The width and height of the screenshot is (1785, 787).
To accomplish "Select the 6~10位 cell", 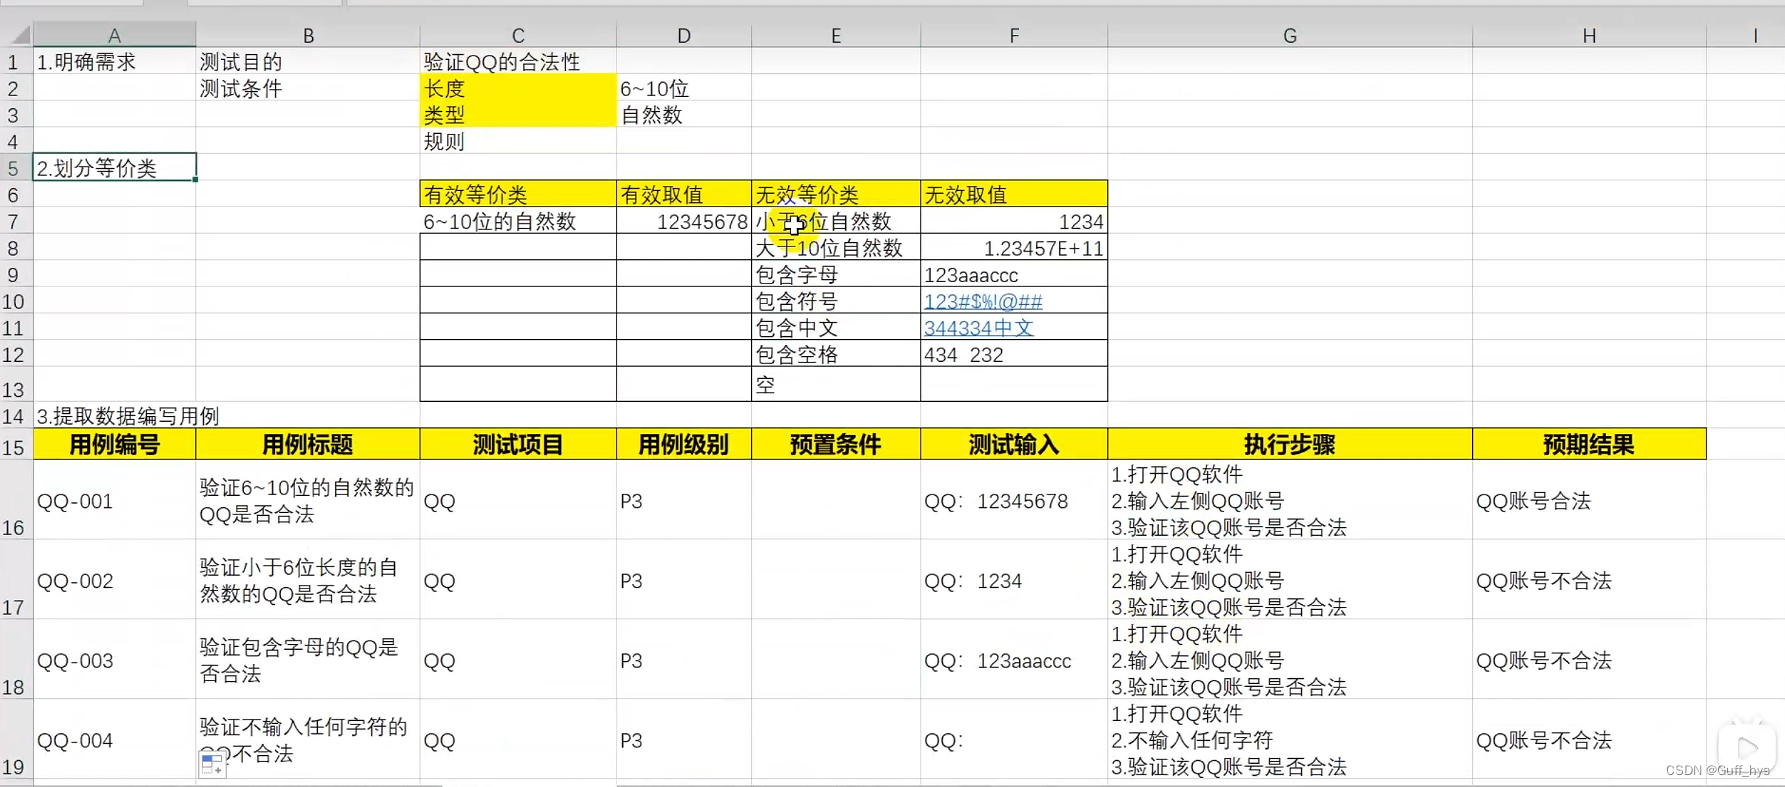I will point(684,88).
